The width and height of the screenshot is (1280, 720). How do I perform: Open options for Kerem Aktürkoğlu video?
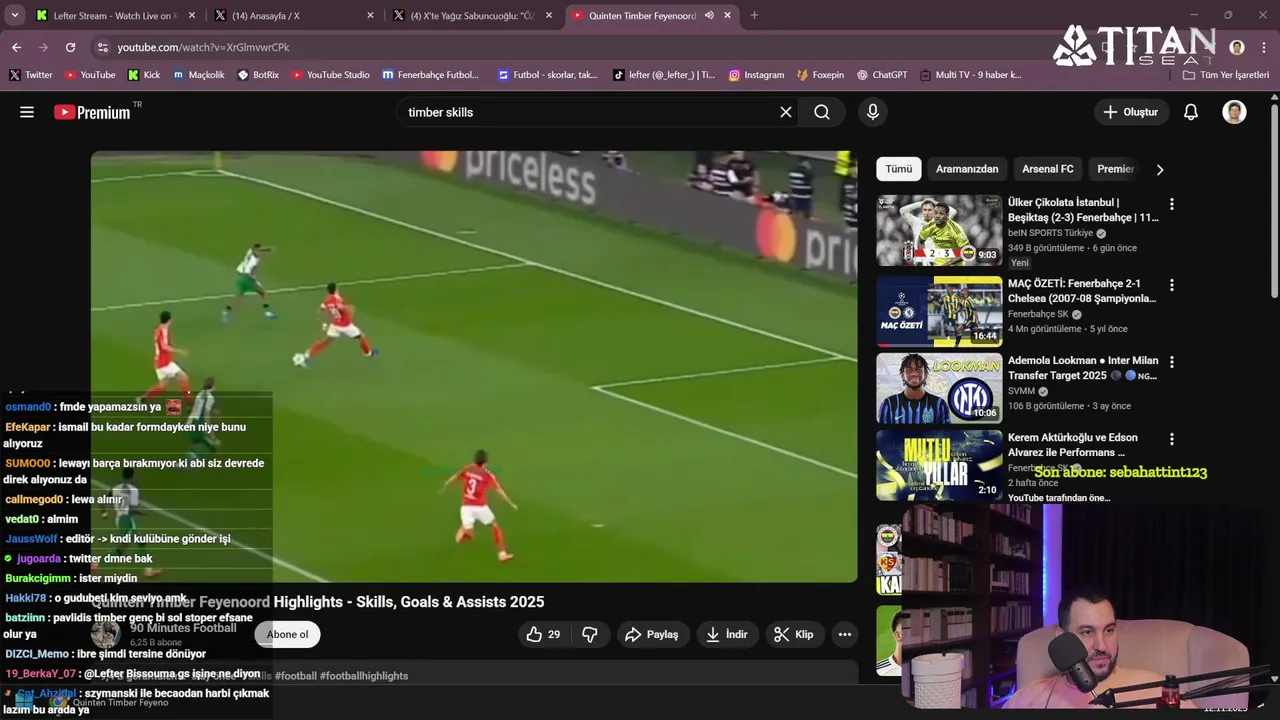[x=1172, y=439]
